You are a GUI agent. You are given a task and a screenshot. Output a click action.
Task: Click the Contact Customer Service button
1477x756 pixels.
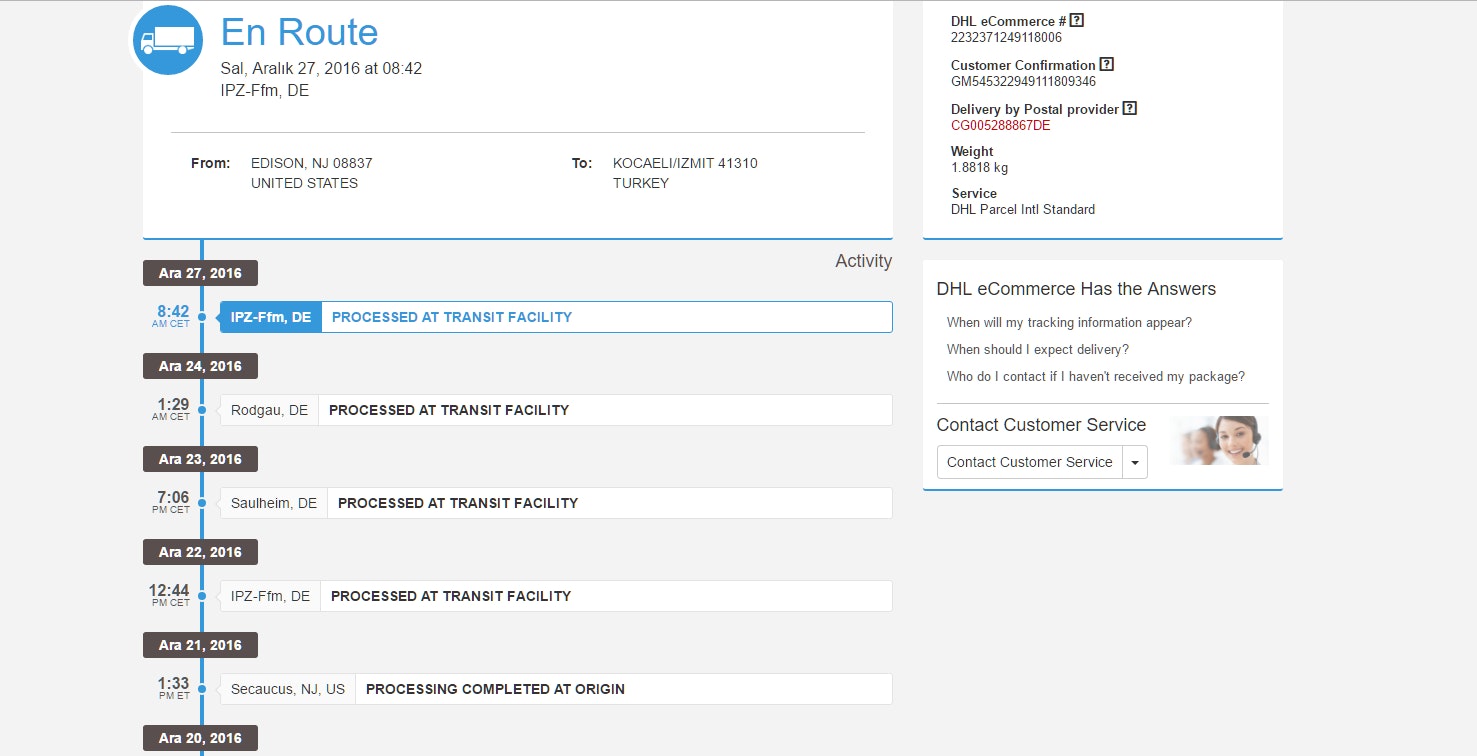point(1029,462)
